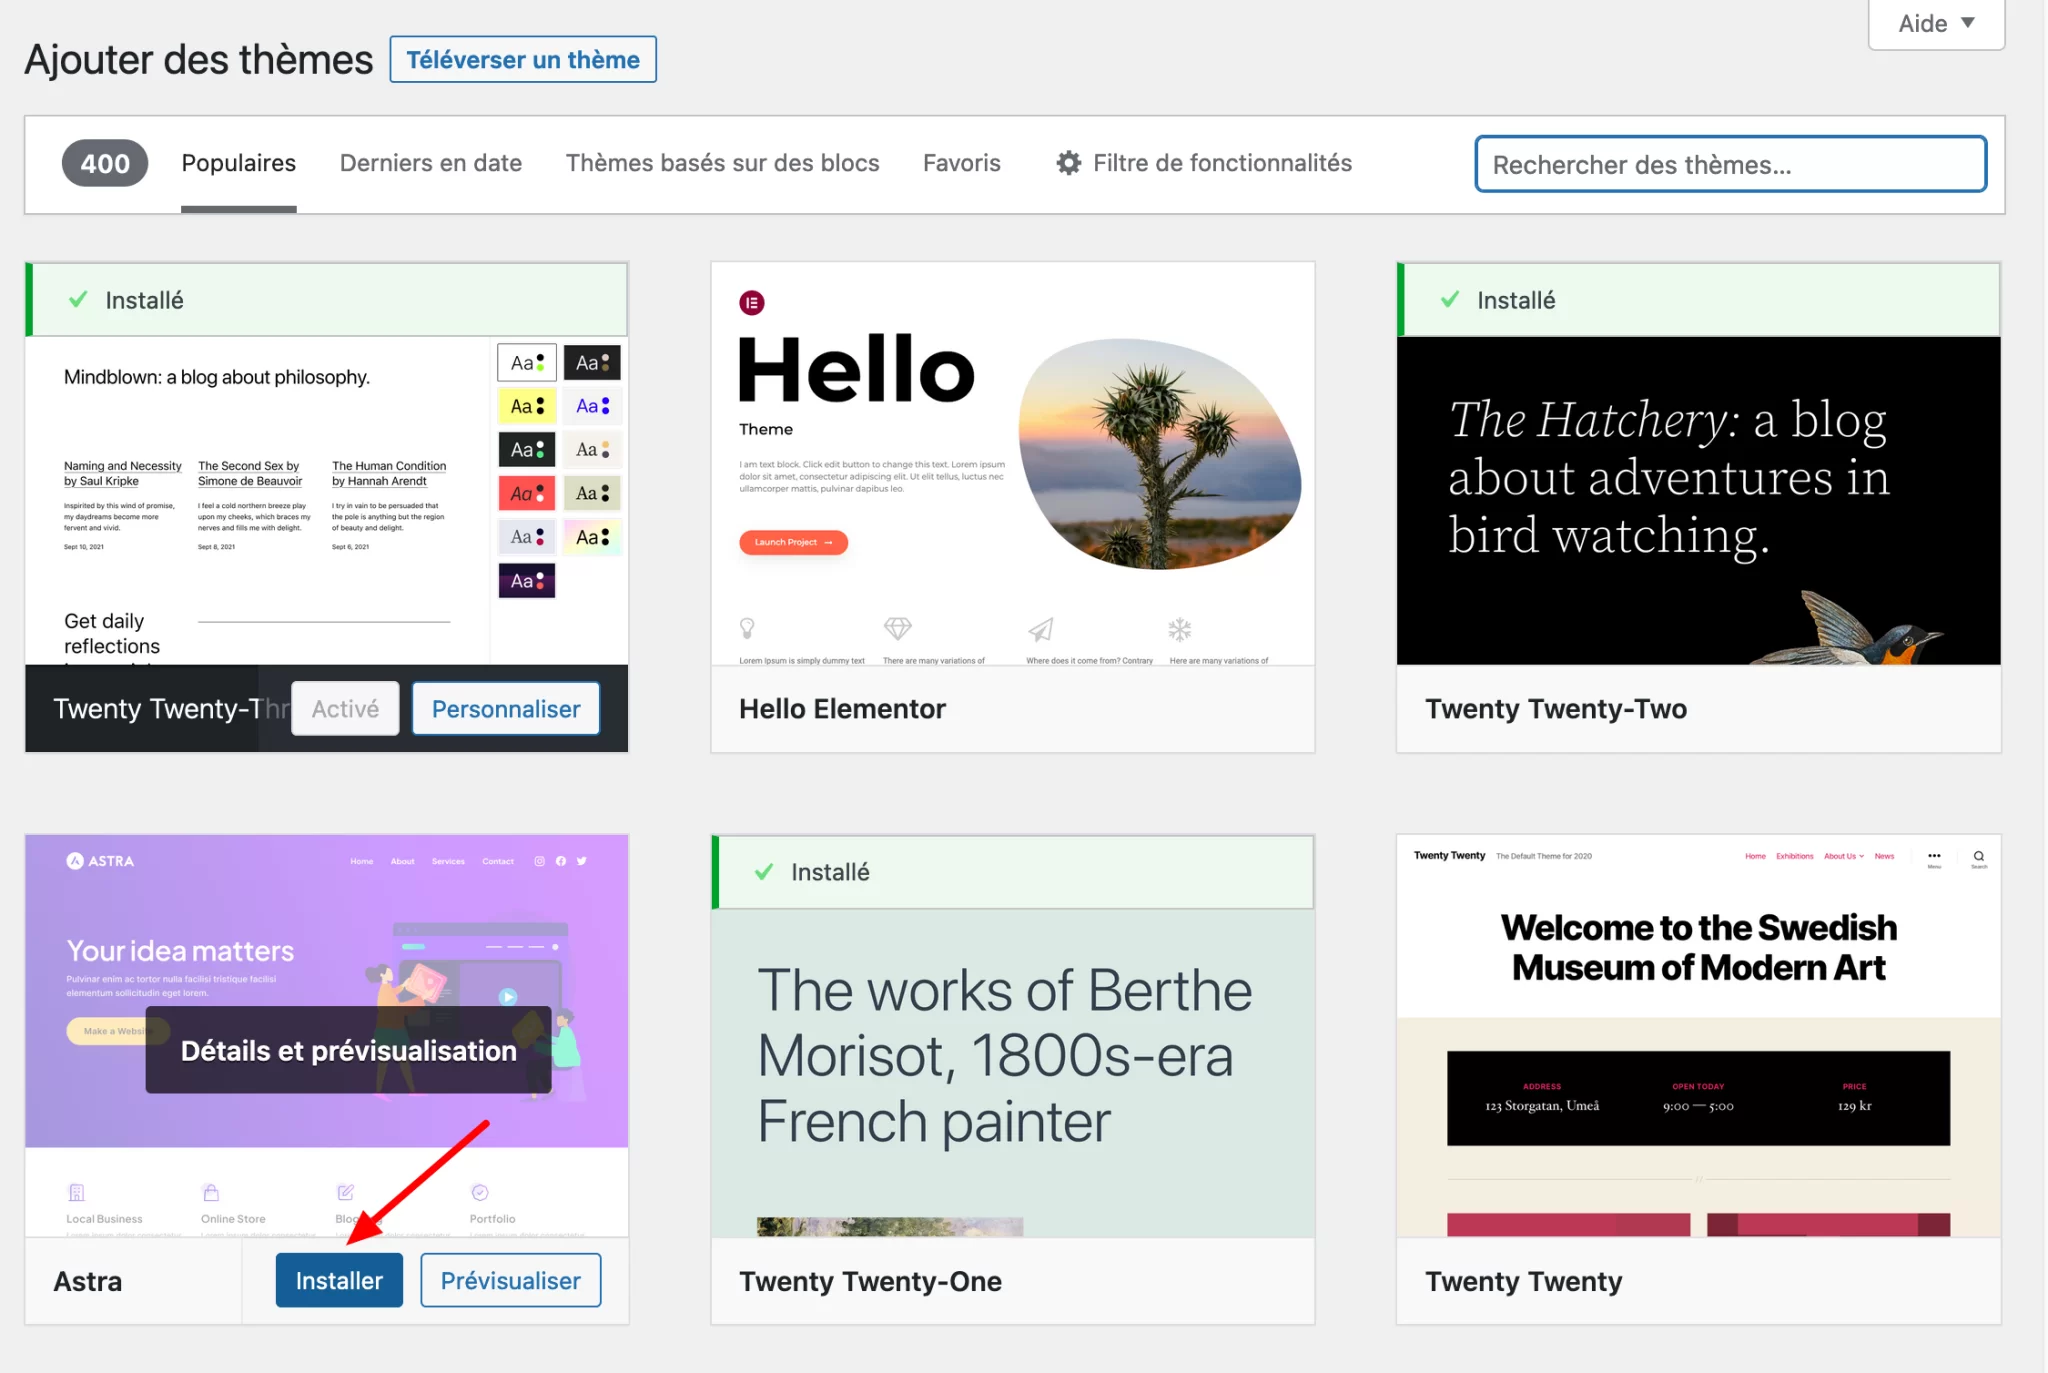Focus the Rechercher des thèmes search field
Screen dimensions: 2048x1373
[x=1729, y=164]
